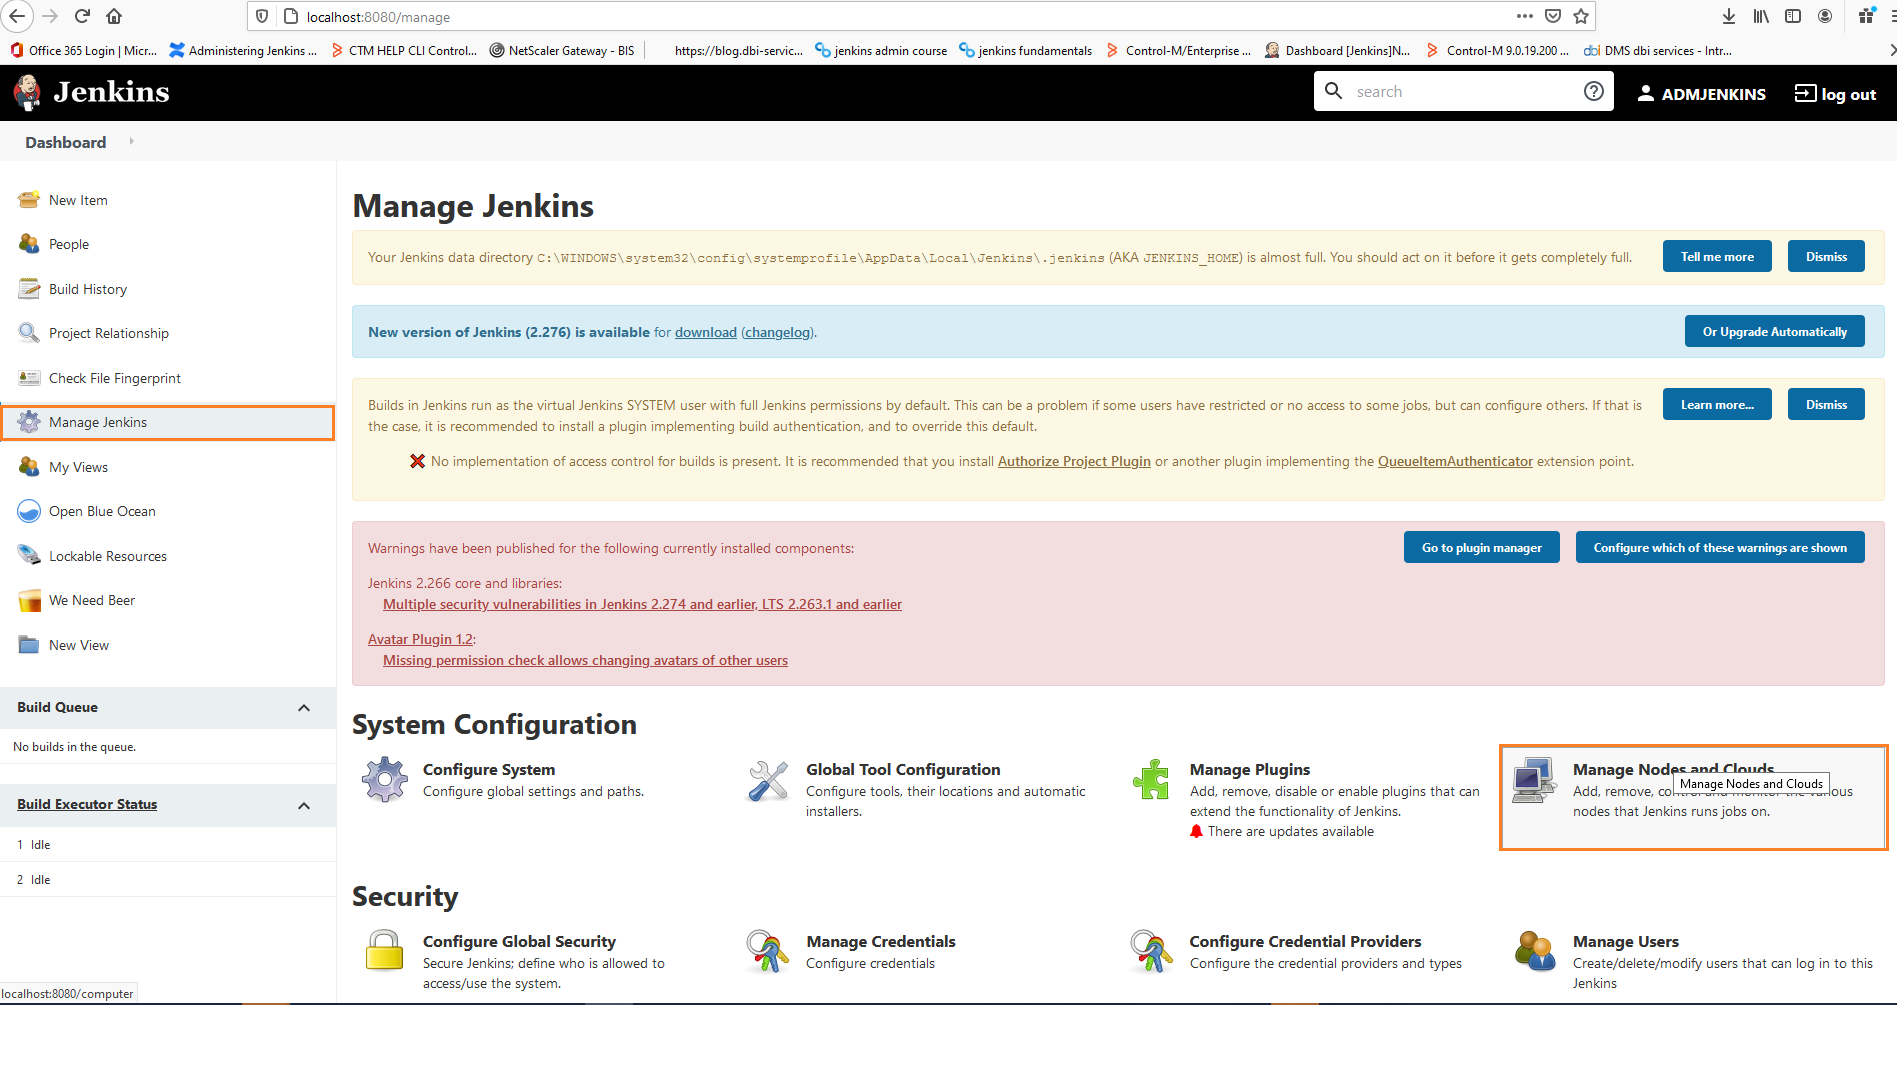This screenshot has width=1904, height=1078.
Task: Click the Lockable Resources icon
Action: (29, 556)
